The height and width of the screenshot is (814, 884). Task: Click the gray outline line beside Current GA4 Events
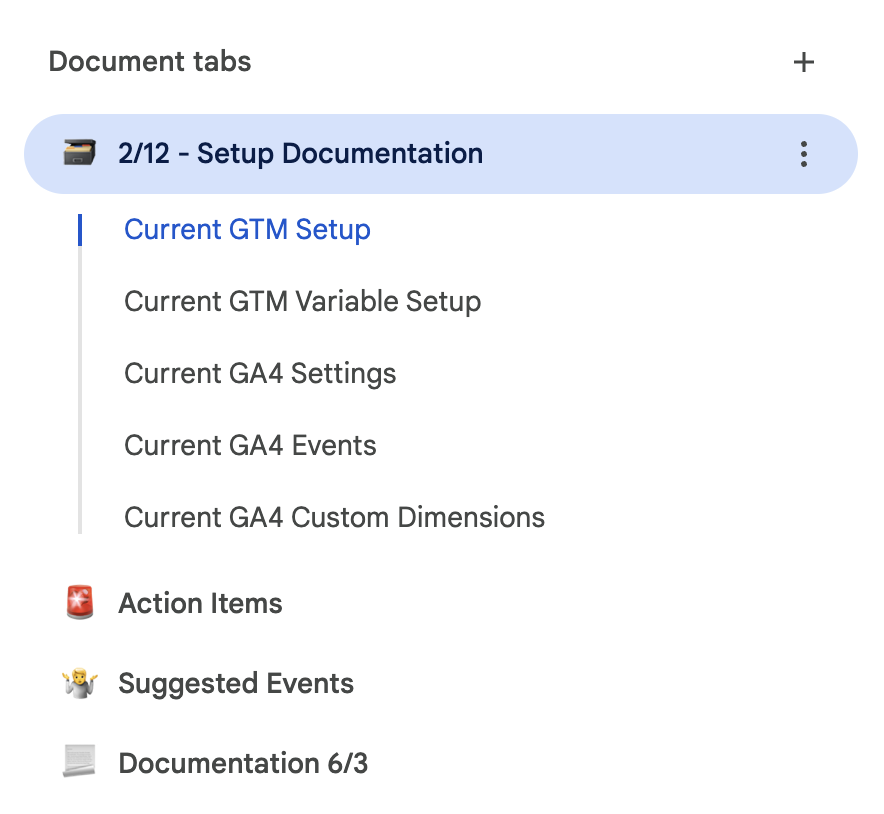click(80, 446)
